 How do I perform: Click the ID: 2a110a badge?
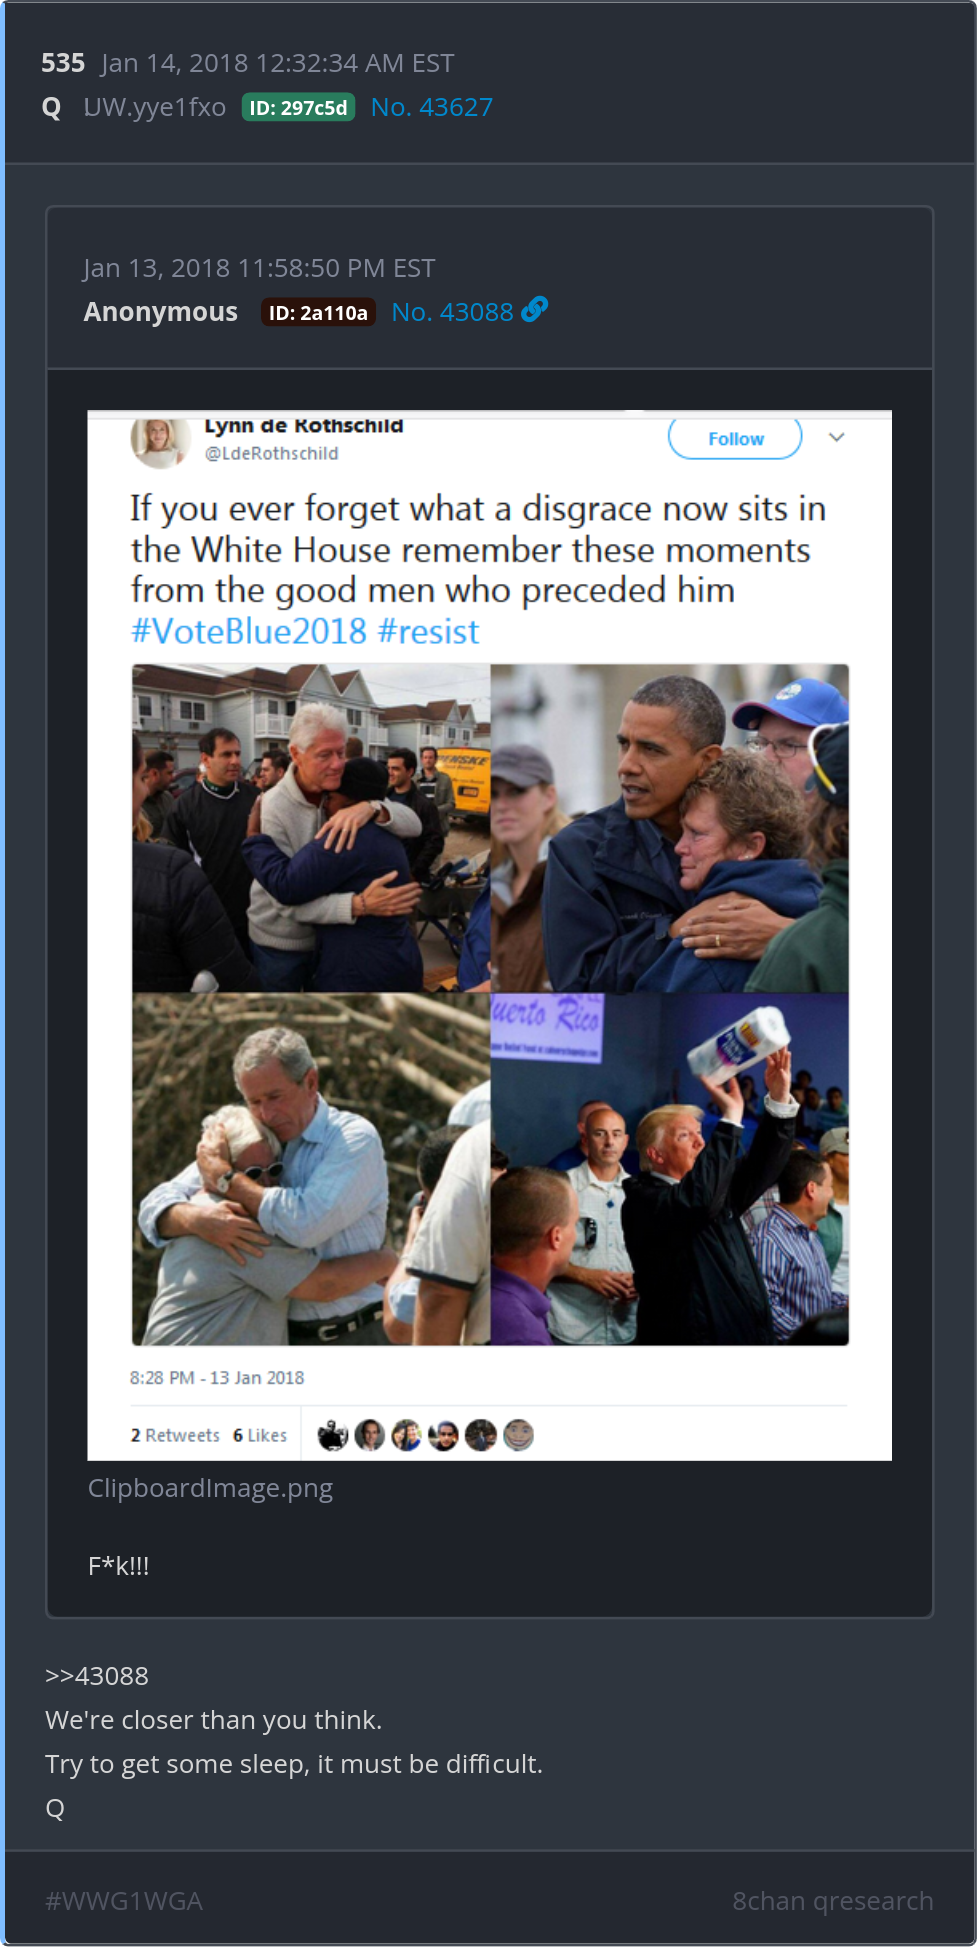pos(318,313)
